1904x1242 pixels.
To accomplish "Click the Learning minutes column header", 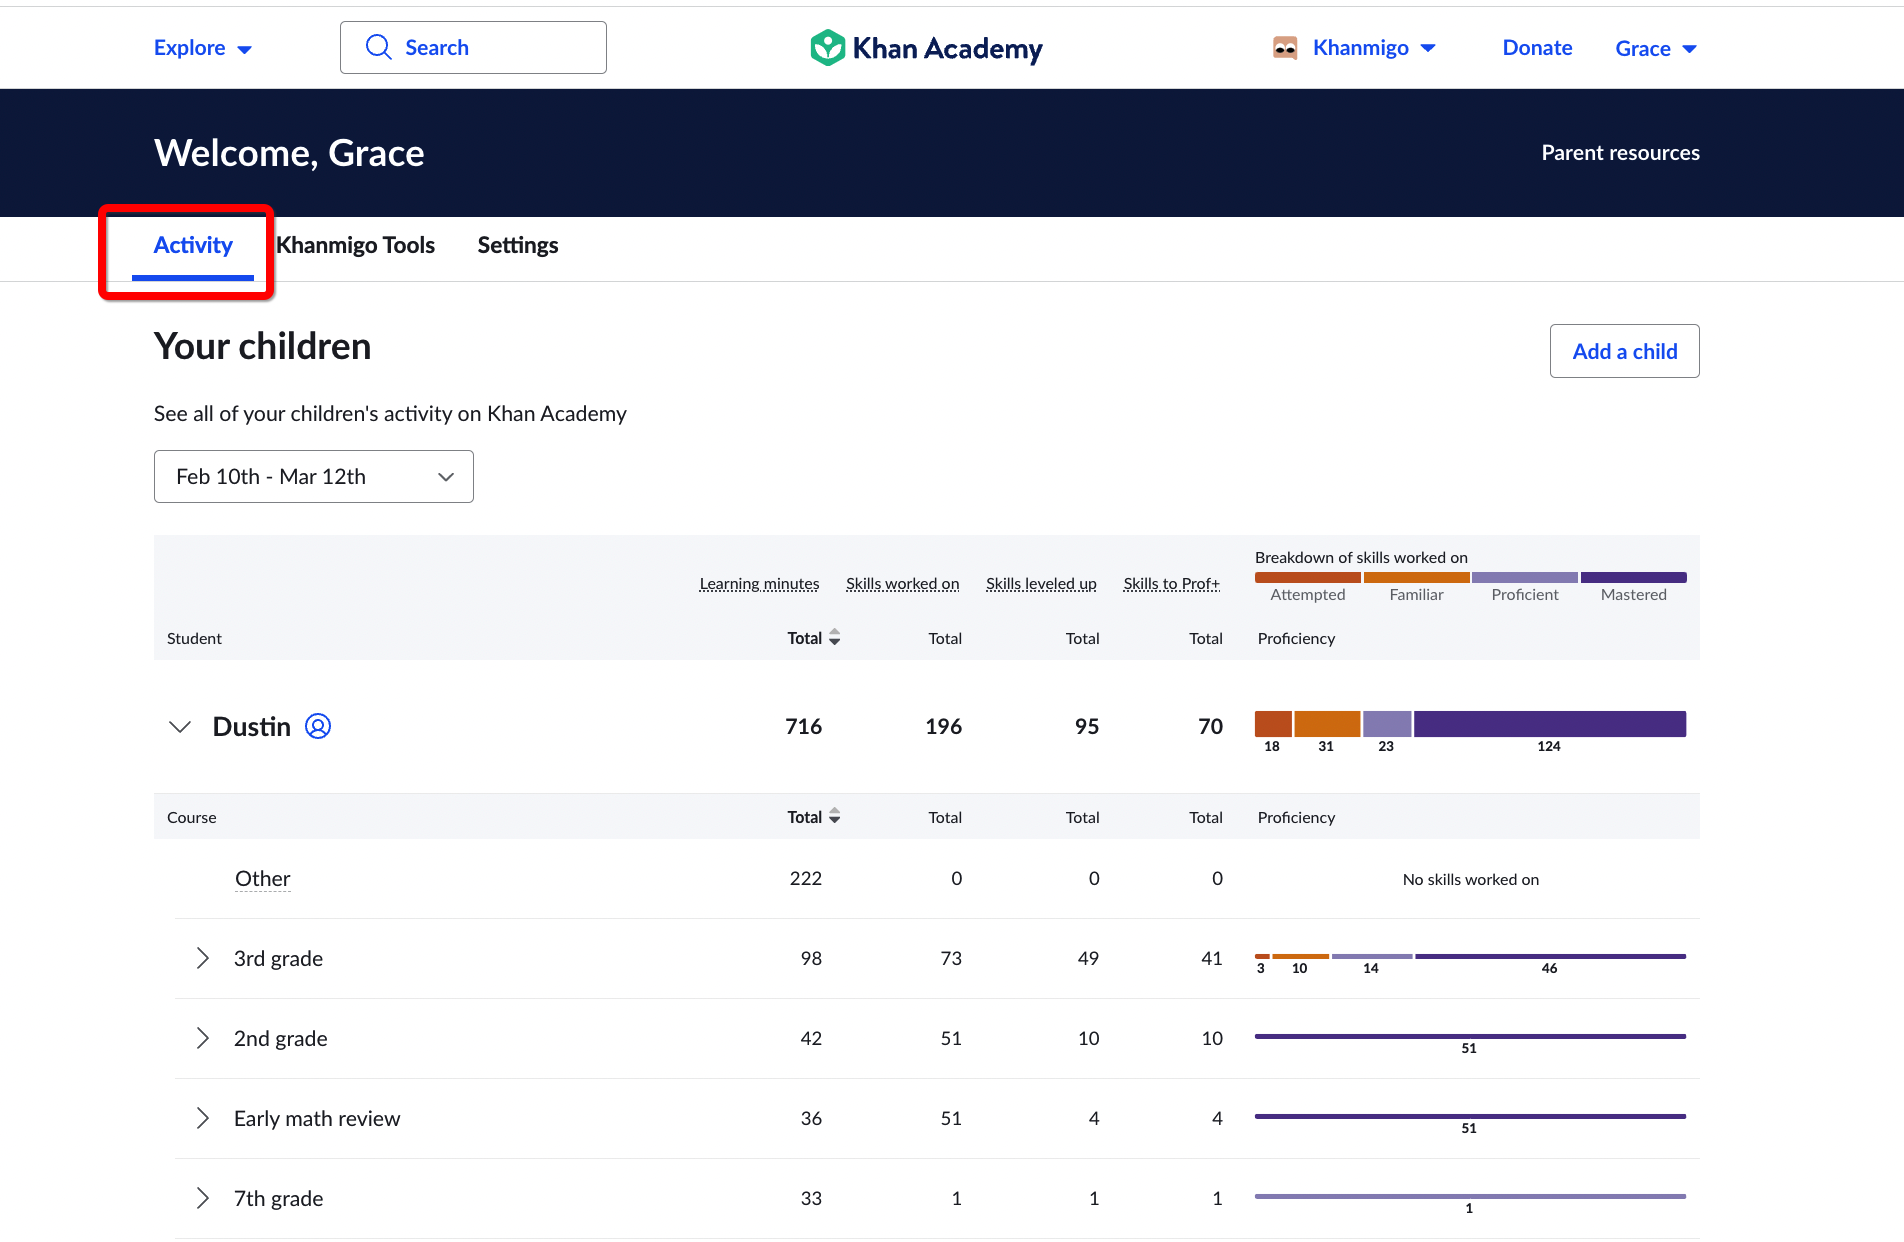I will point(759,584).
